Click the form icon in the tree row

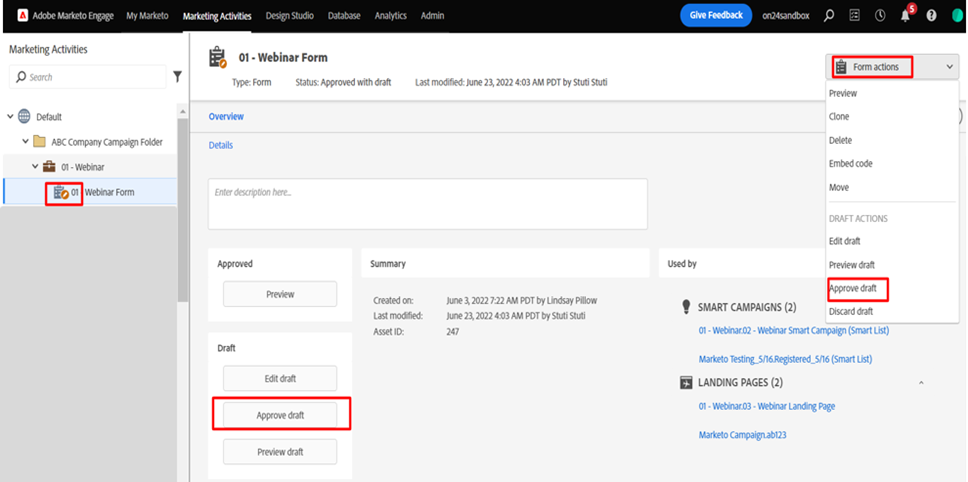[x=60, y=193]
